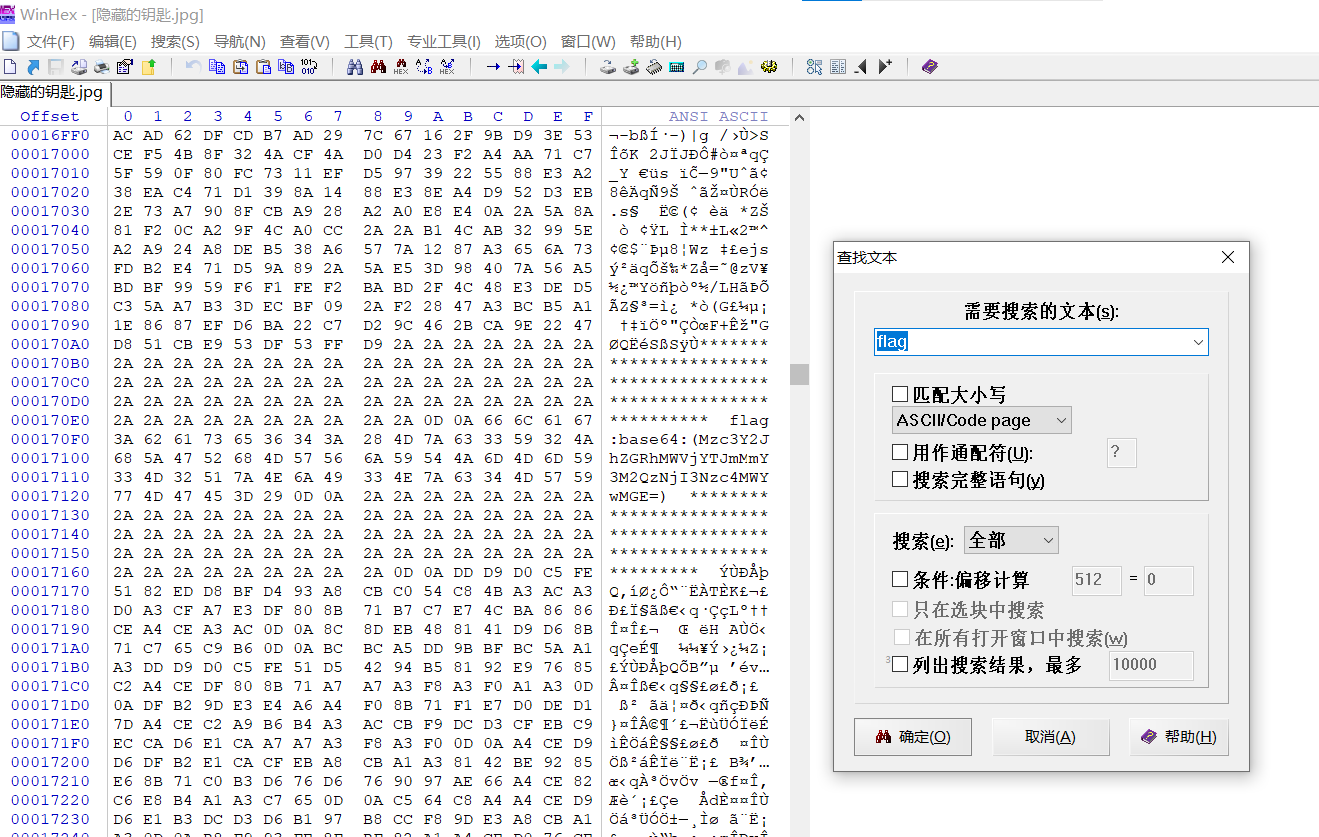Click the black right-arrow plus icon
This screenshot has height=837, width=1319.
coord(885,67)
